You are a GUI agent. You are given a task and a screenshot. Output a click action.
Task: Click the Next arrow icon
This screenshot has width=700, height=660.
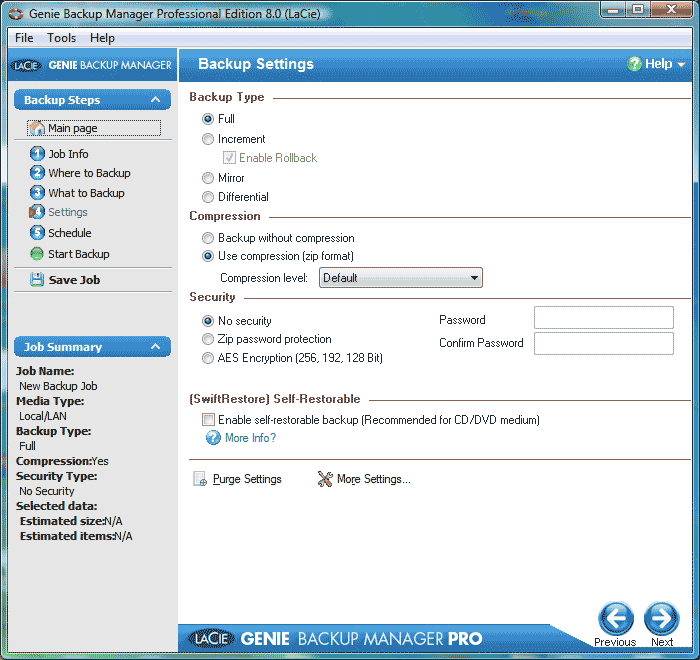pos(662,619)
